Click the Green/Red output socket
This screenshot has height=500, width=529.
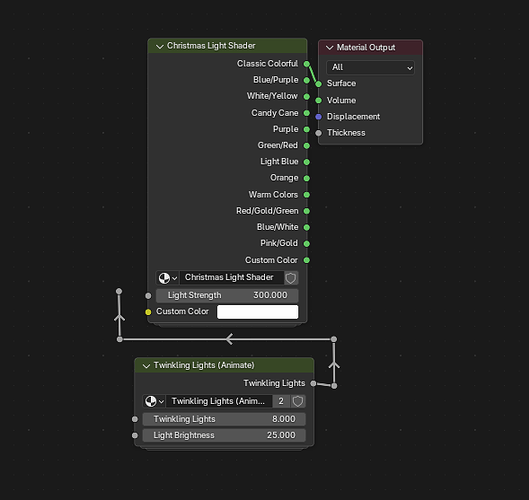[x=307, y=146]
